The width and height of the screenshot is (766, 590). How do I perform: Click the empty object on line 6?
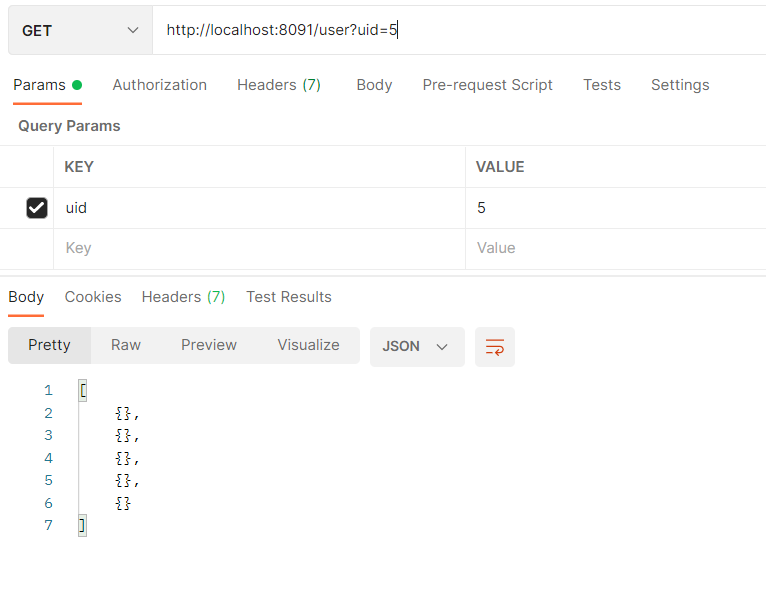pyautogui.click(x=123, y=503)
